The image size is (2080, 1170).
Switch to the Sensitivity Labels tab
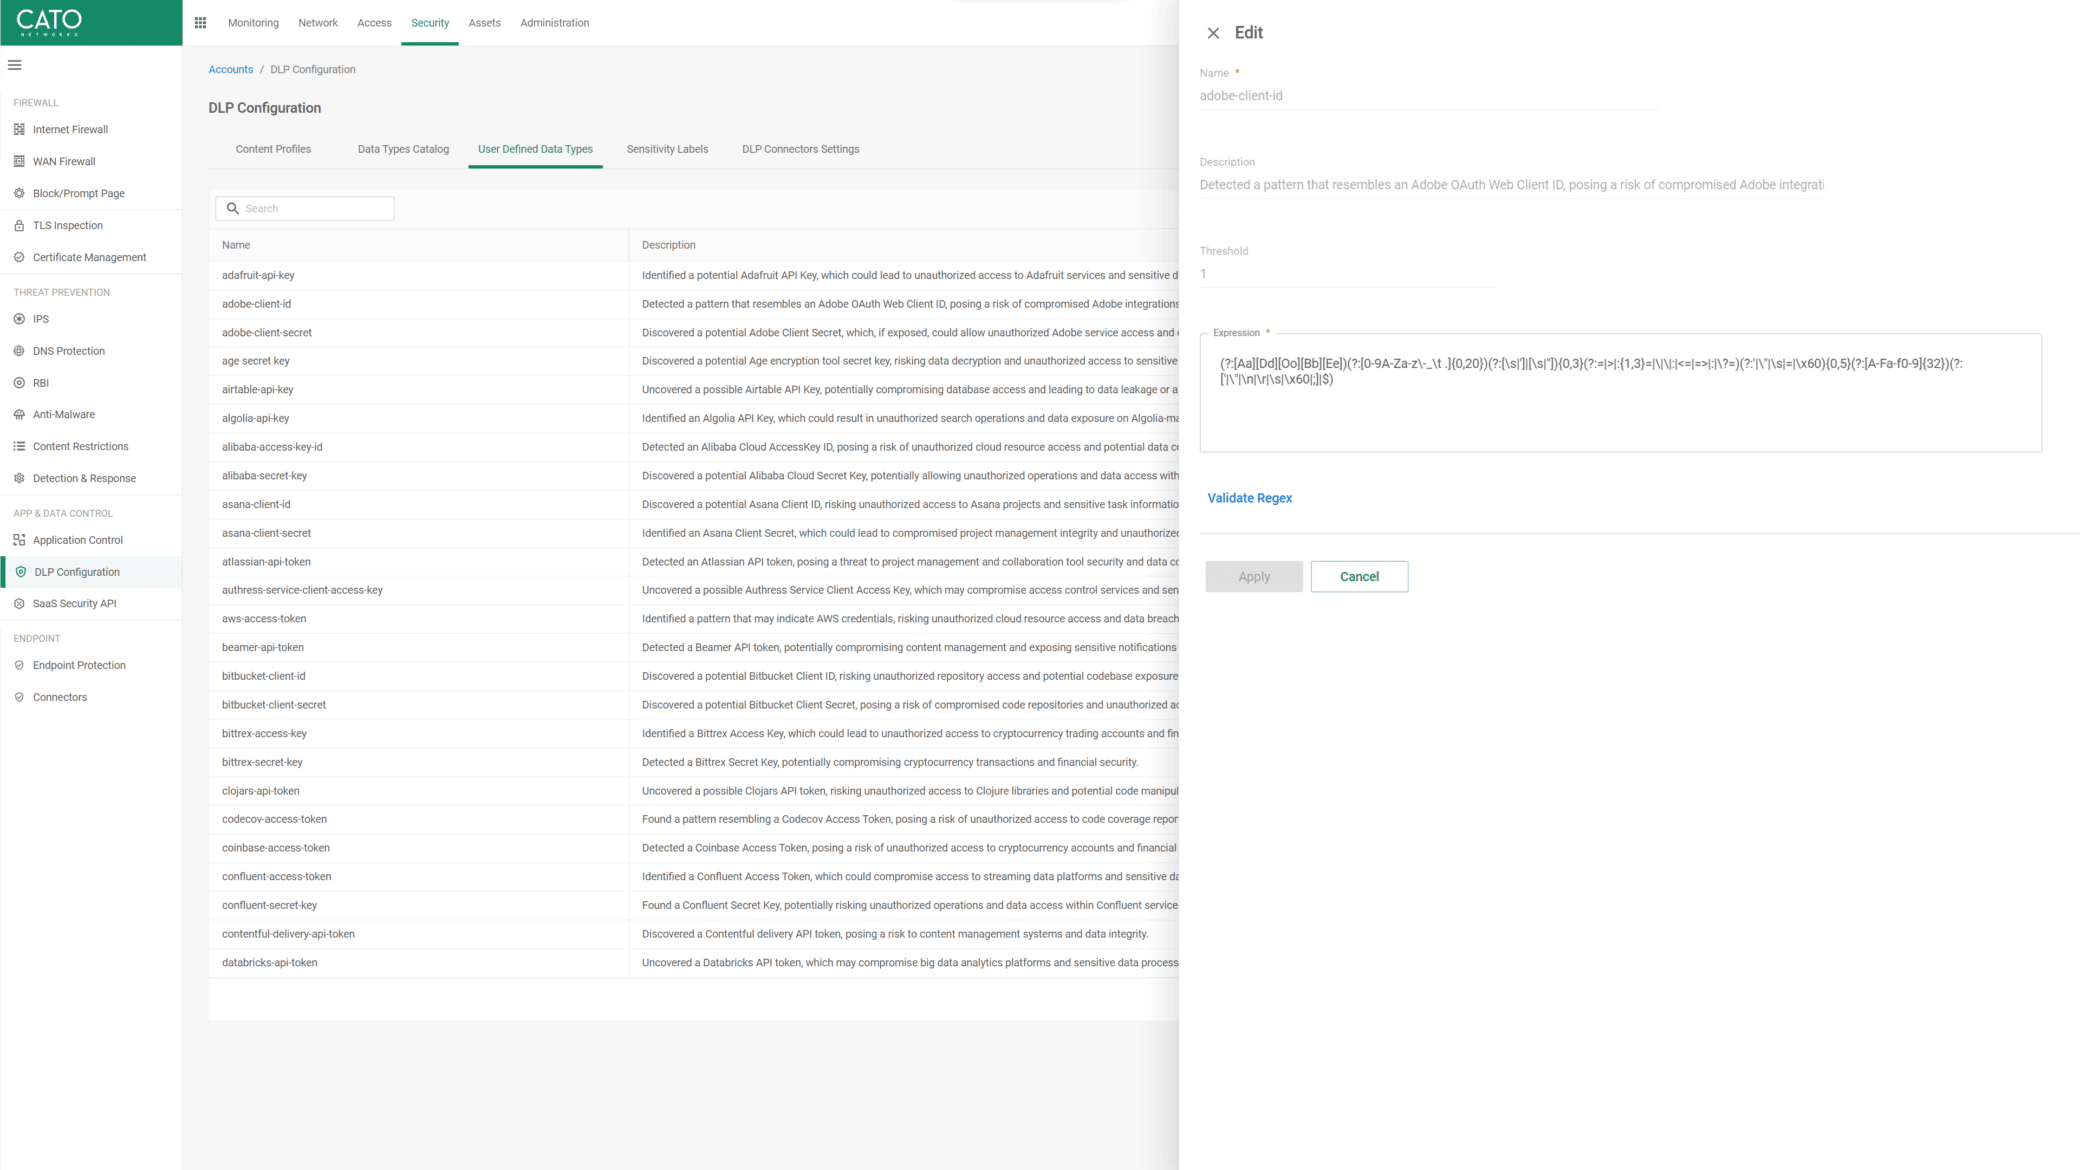667,149
